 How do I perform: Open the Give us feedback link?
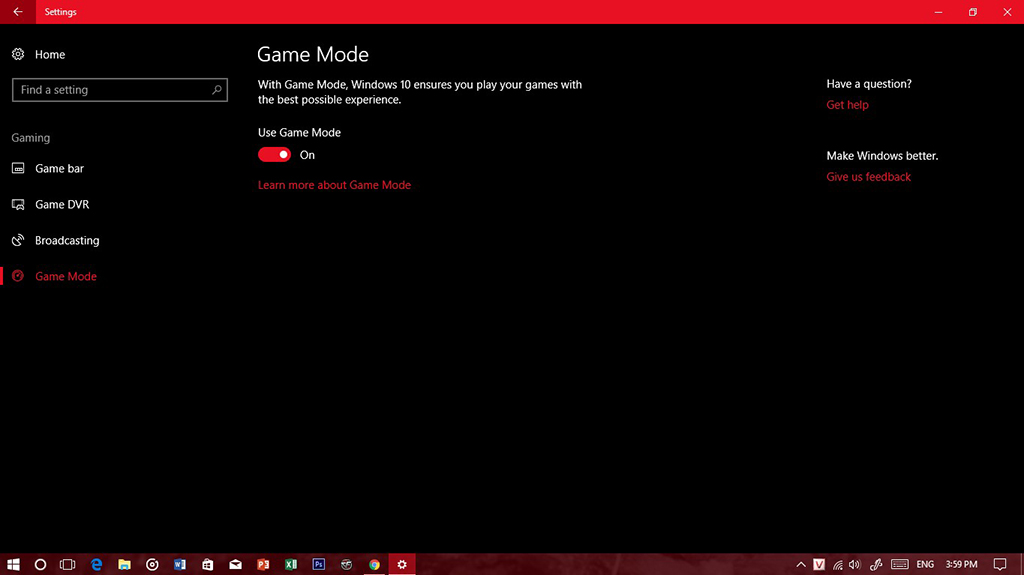868,177
